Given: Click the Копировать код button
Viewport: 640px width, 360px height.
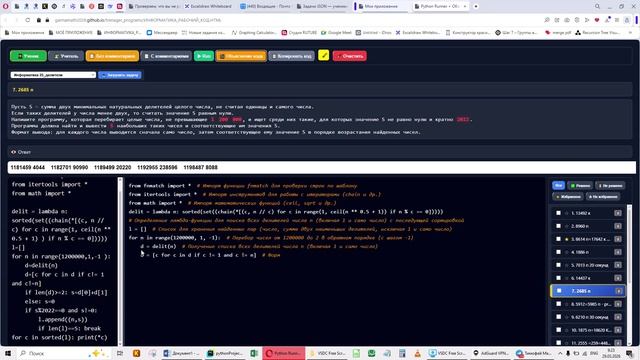Looking at the screenshot, I should pyautogui.click(x=291, y=56).
